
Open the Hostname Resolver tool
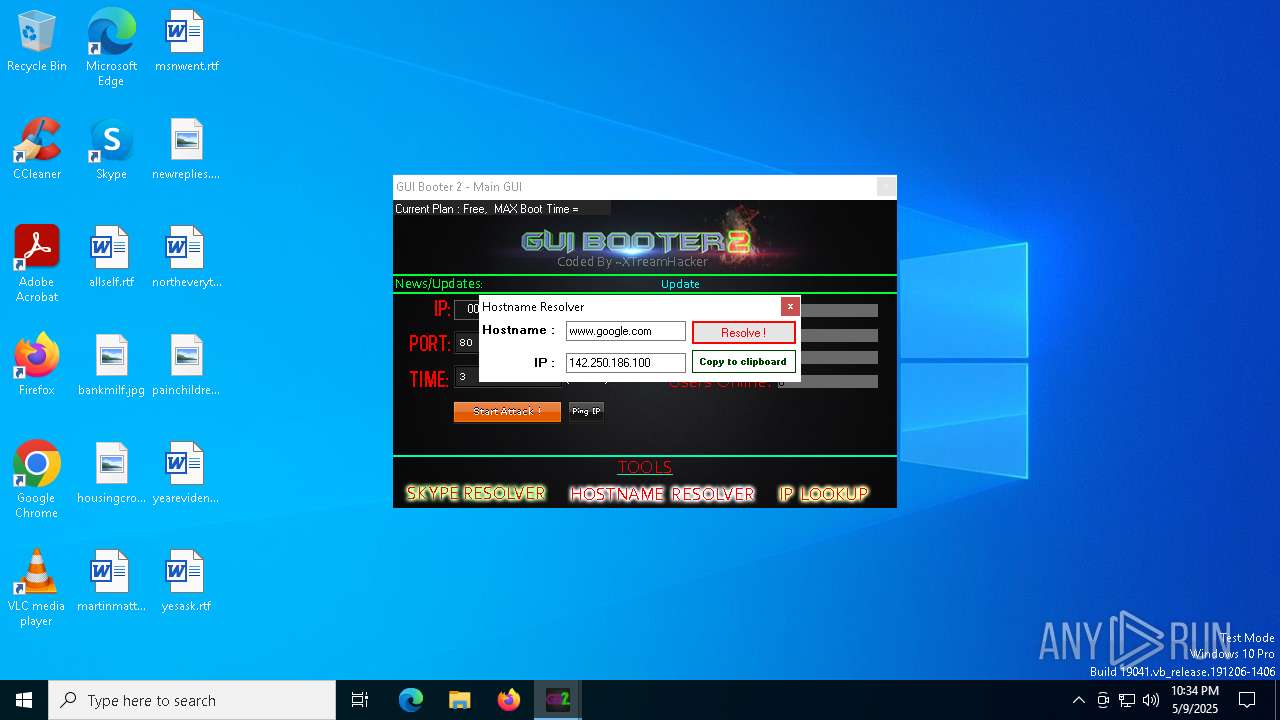click(662, 493)
